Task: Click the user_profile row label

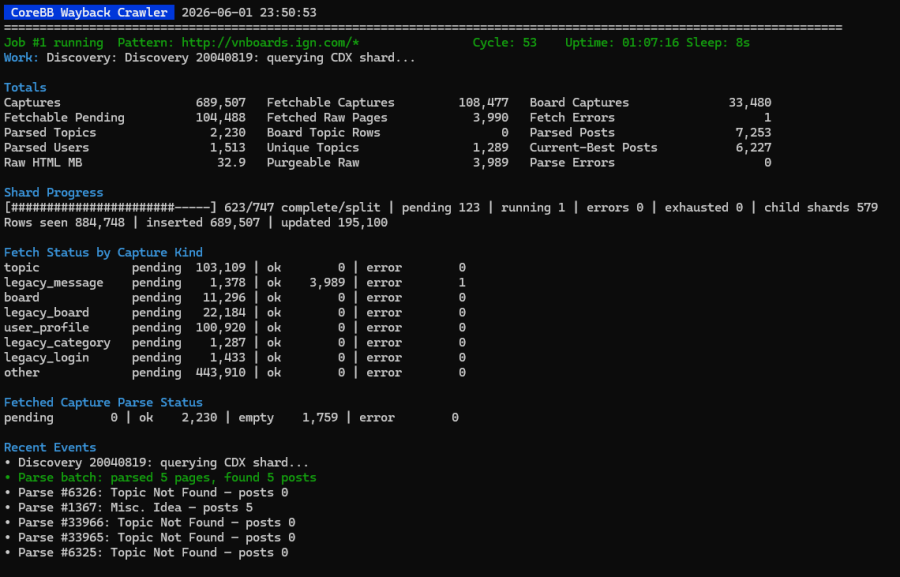Action: (x=46, y=327)
